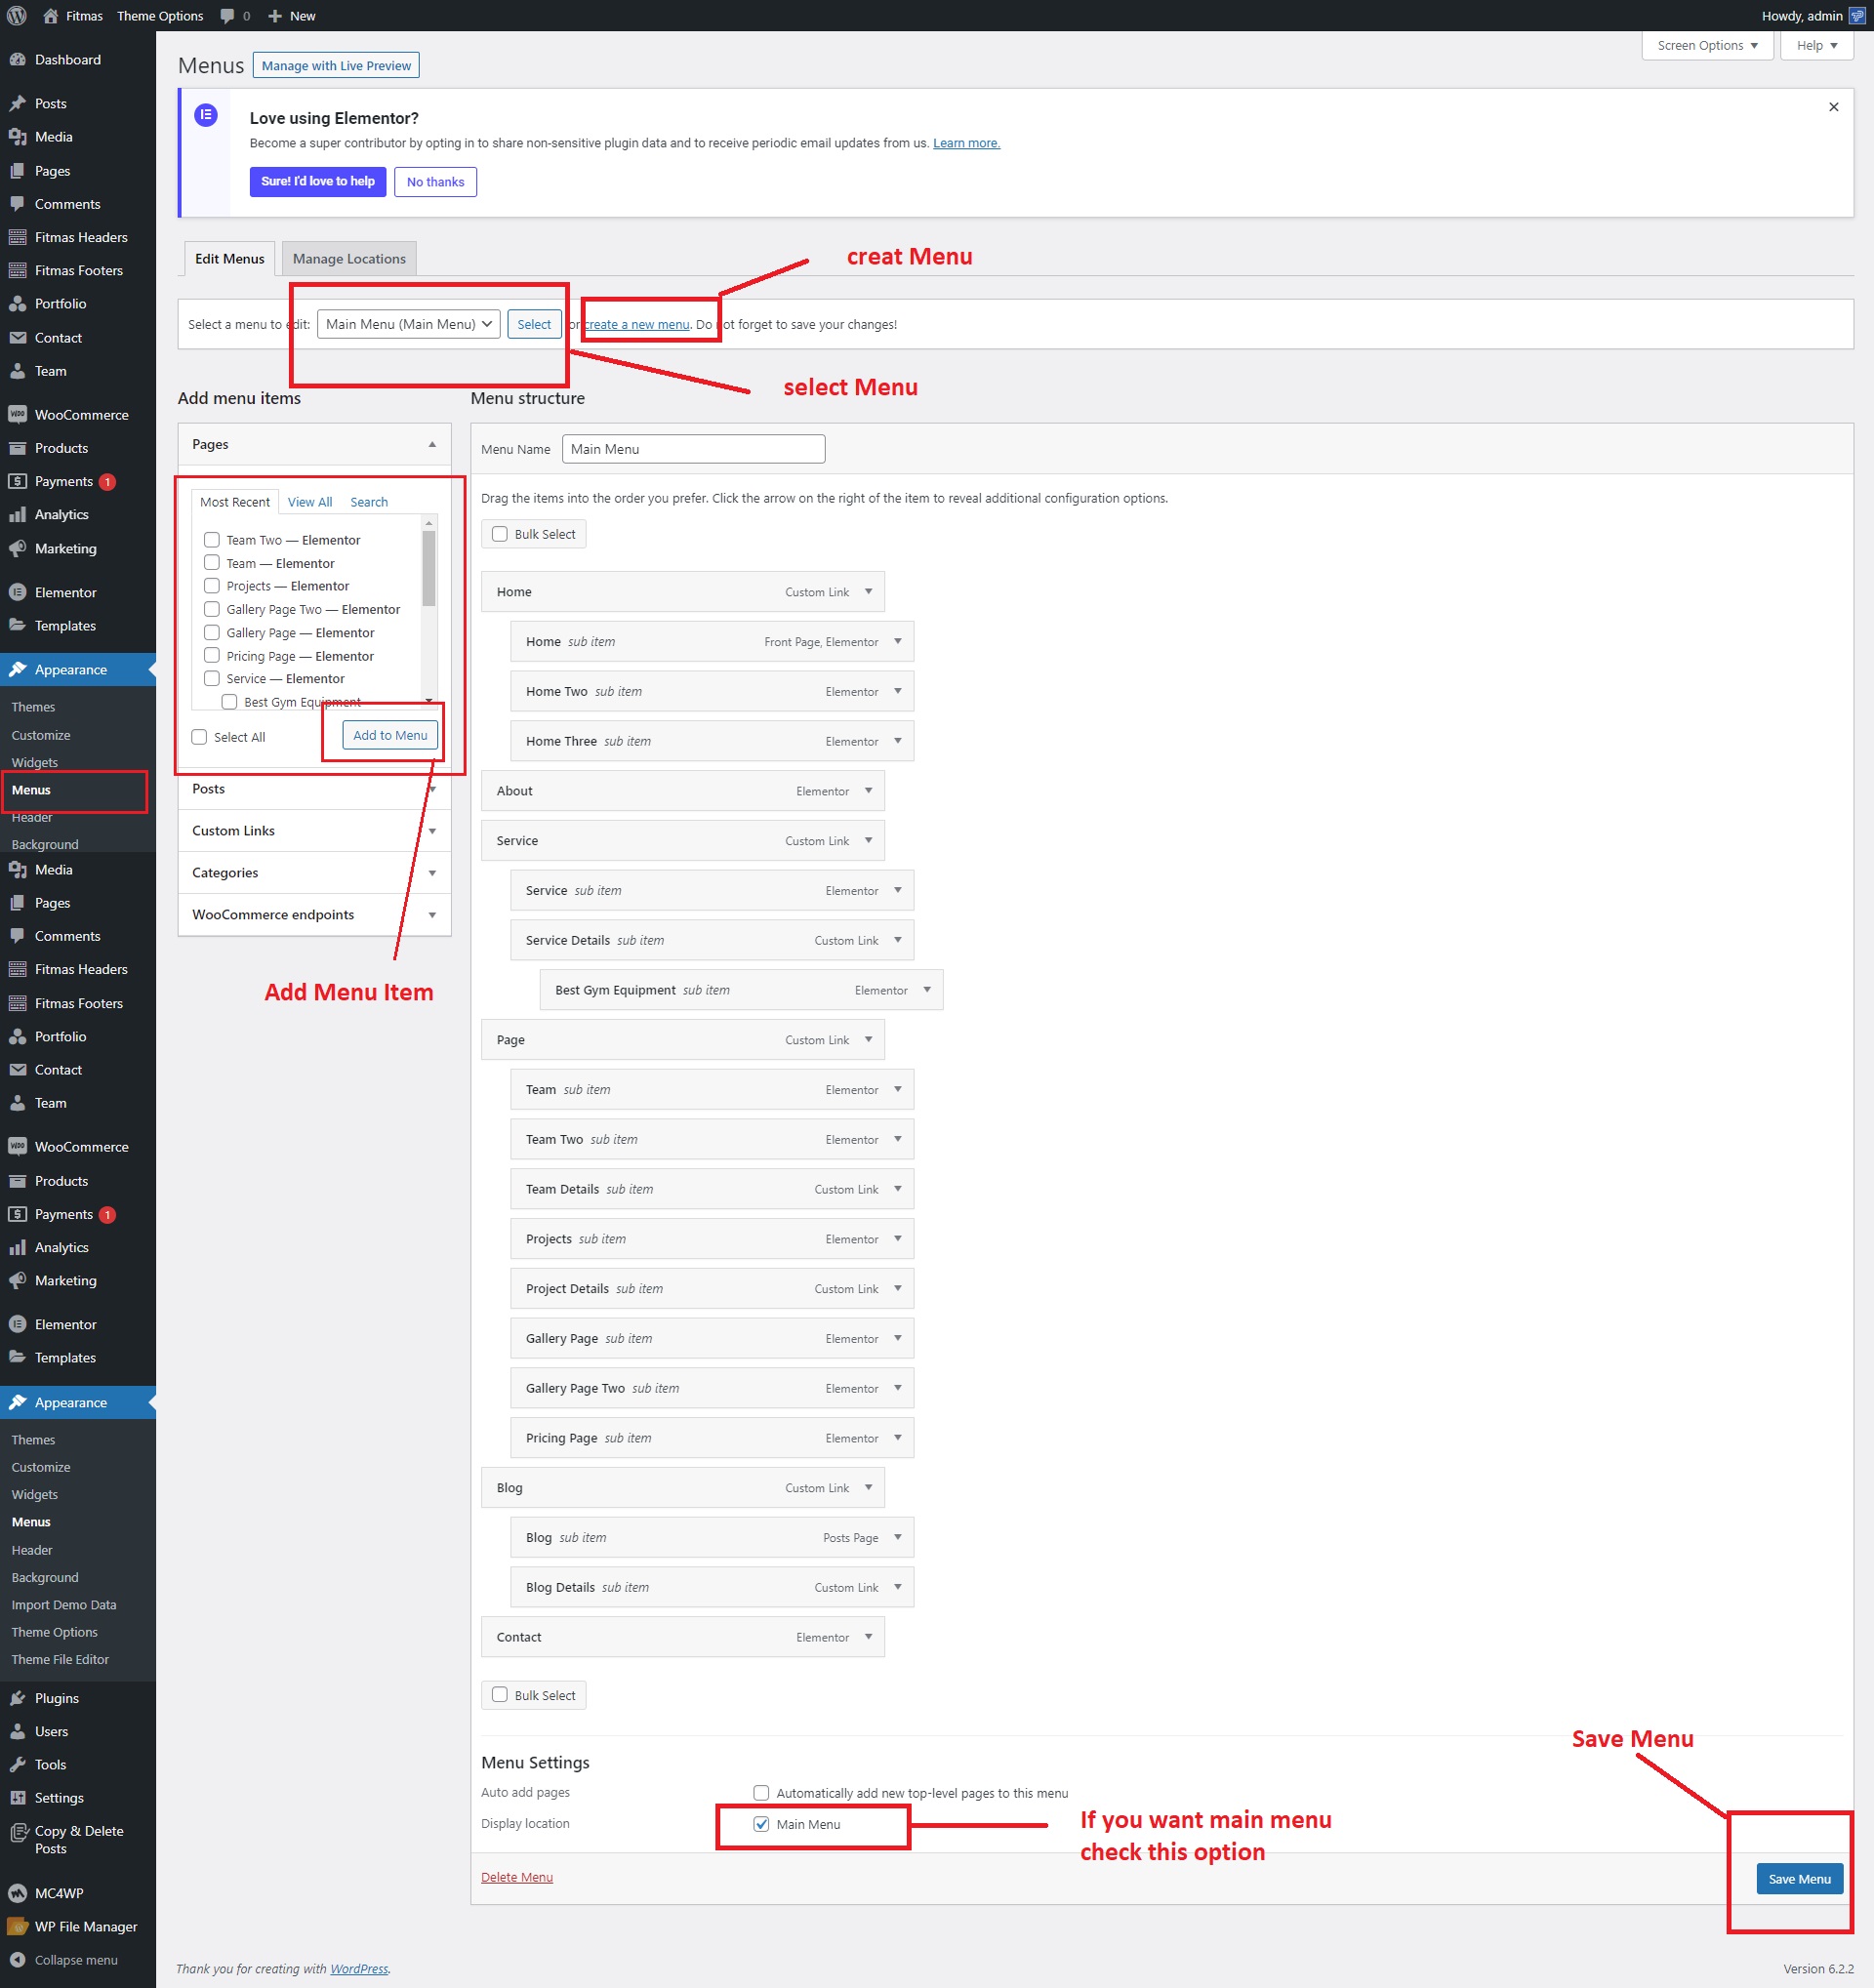Click the Elementor logo icon in the notice
This screenshot has height=1988, width=1874.
206,114
